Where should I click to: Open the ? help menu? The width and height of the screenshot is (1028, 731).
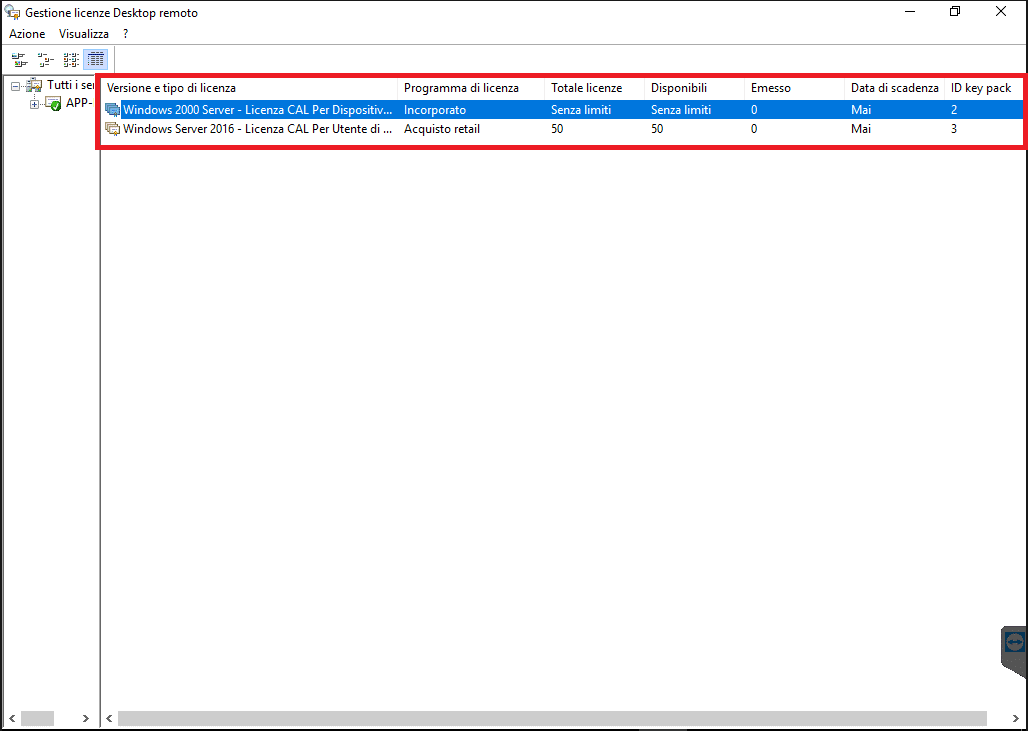125,33
